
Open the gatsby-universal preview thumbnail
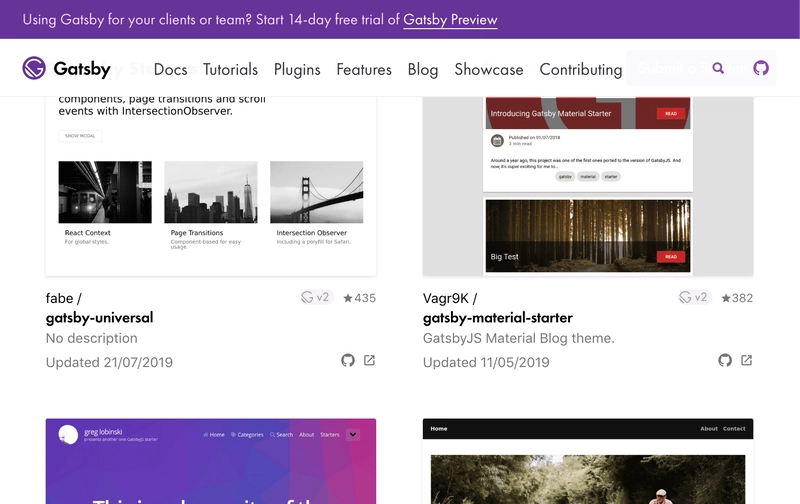point(211,186)
